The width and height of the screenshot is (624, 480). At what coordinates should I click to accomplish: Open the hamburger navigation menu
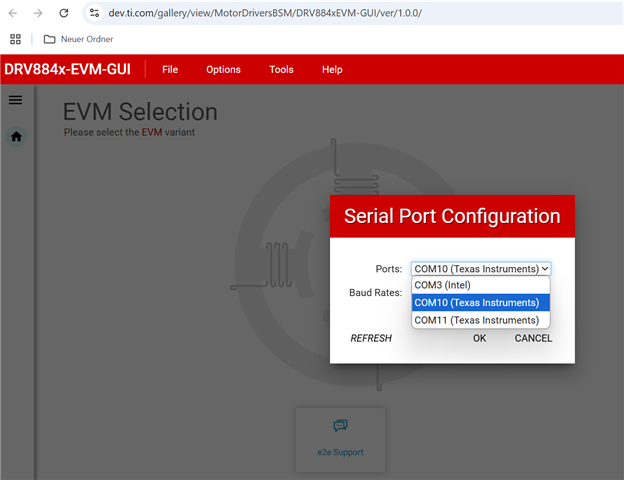[x=16, y=100]
